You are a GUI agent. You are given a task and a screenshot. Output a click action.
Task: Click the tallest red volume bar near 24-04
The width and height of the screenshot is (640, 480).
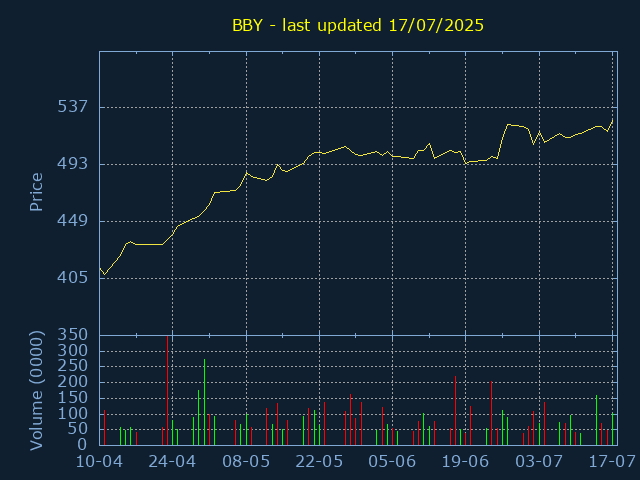tap(167, 391)
